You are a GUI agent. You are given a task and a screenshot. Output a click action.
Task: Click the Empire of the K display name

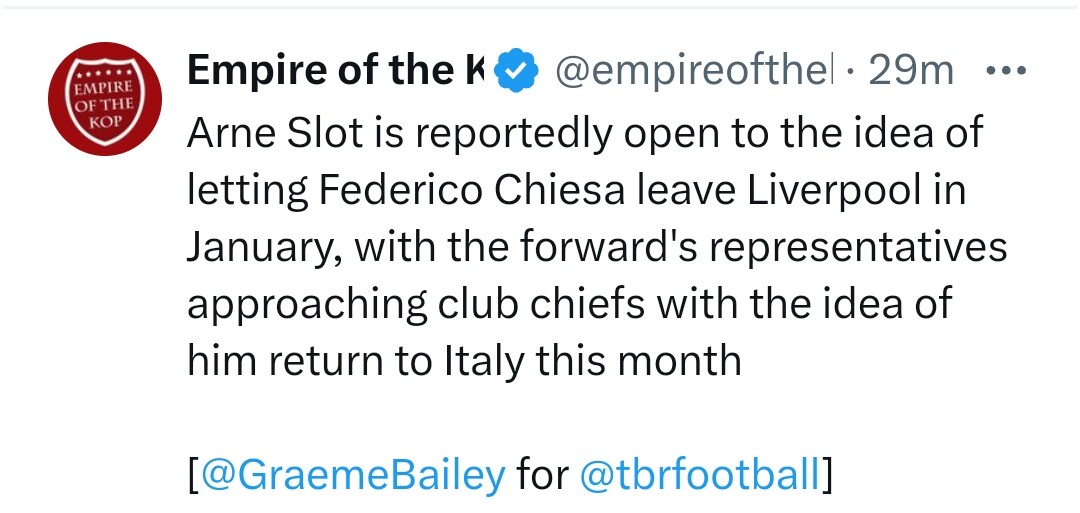click(x=335, y=71)
